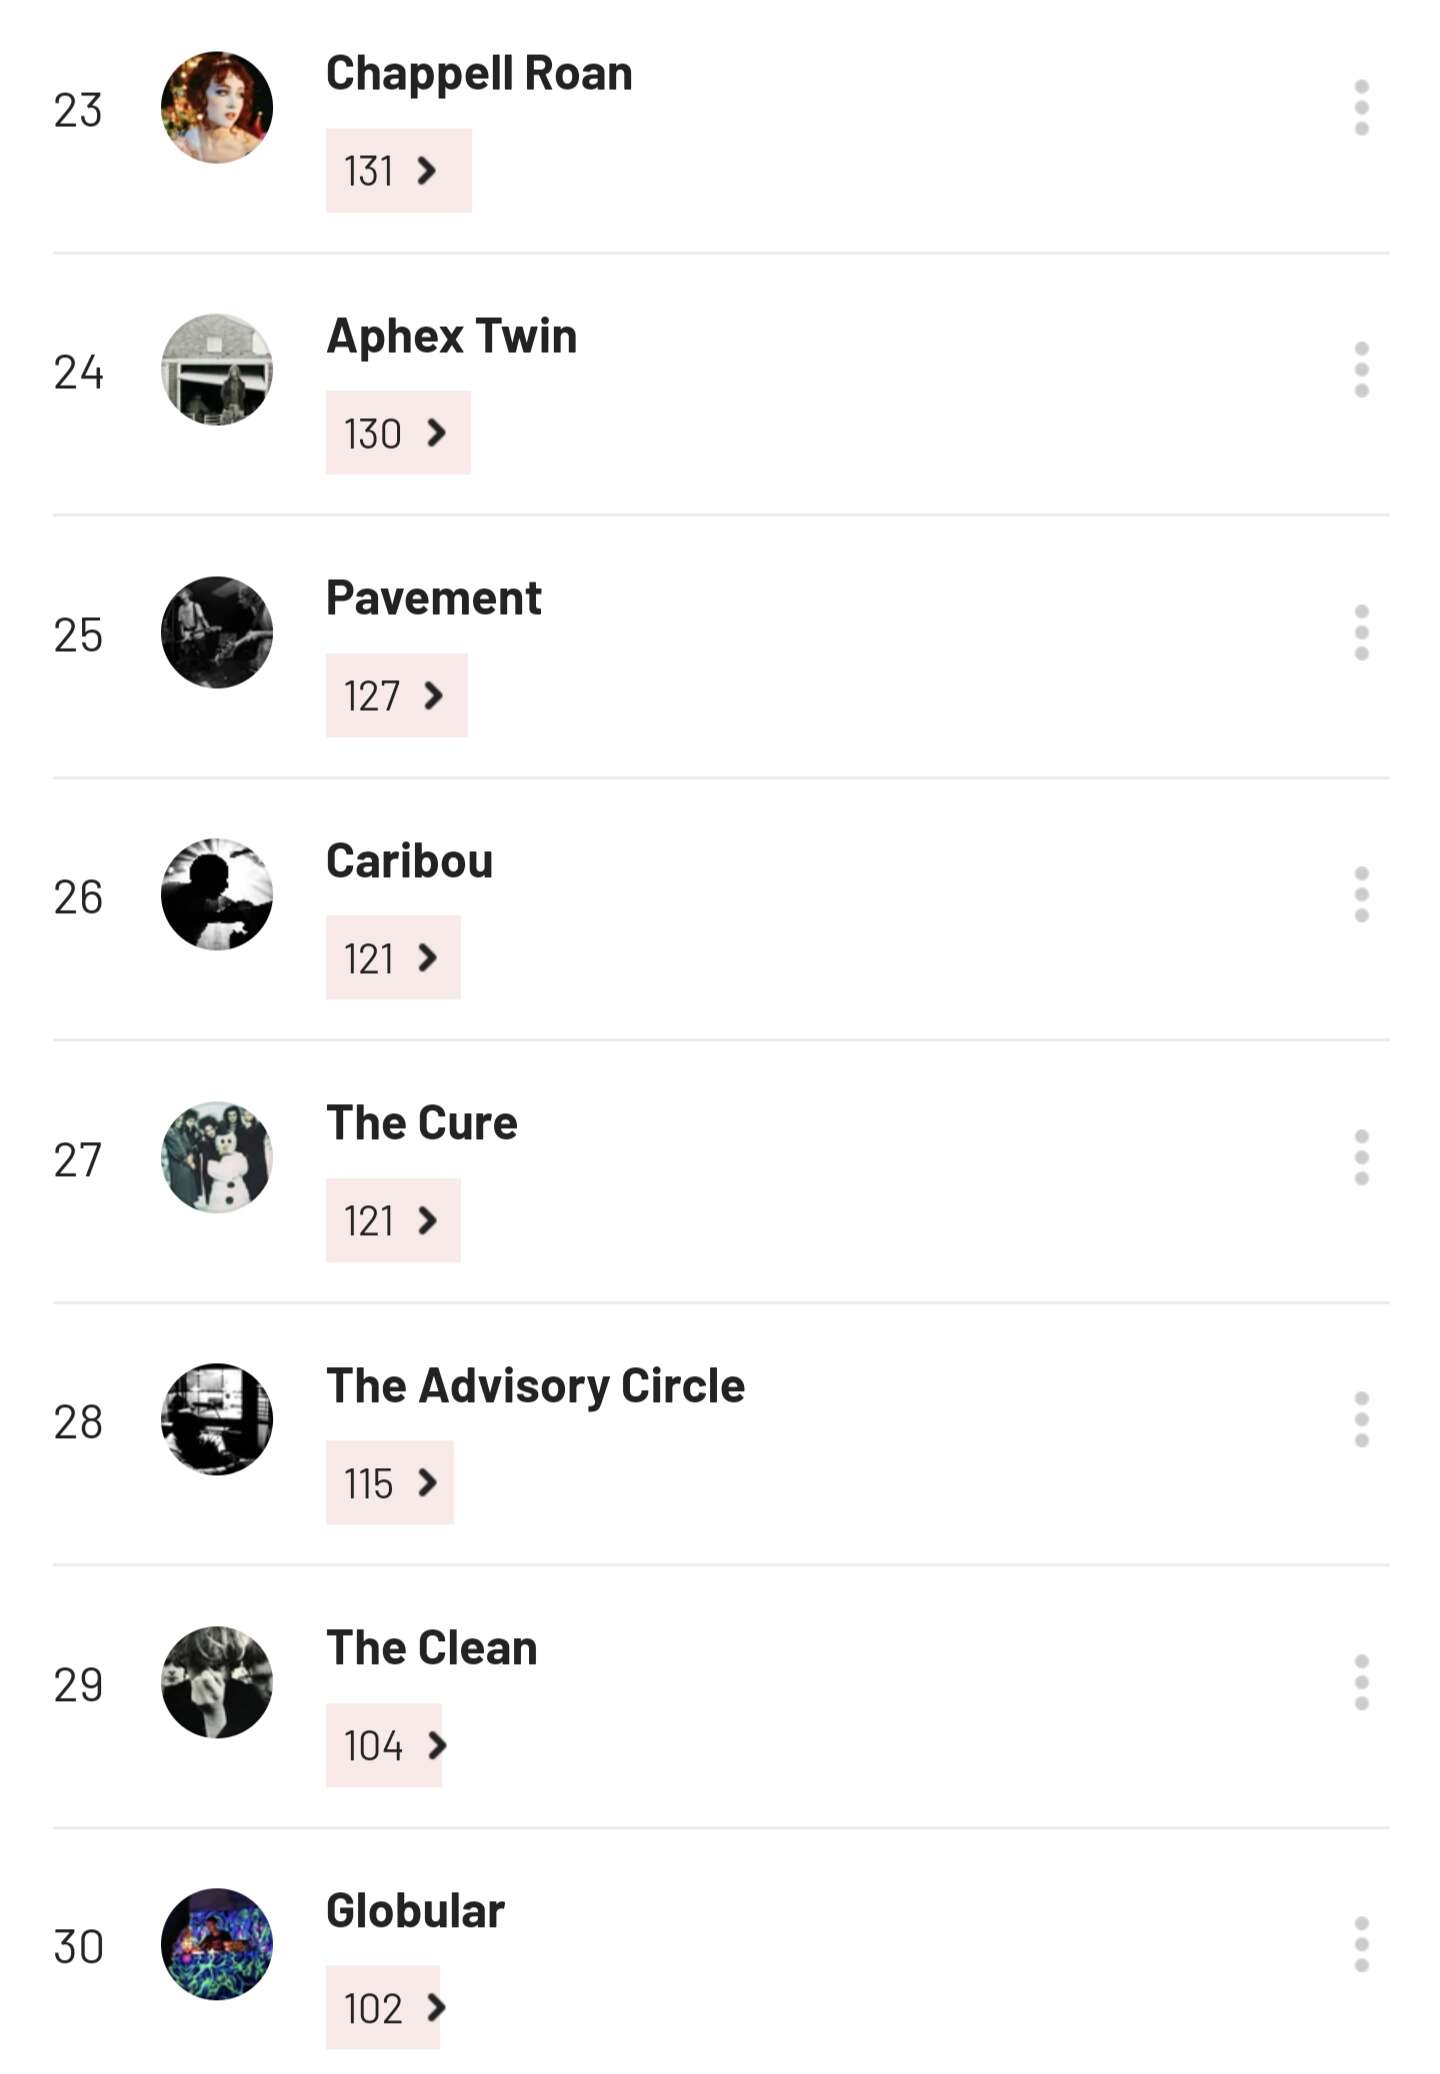This screenshot has width=1440, height=2074.
Task: Open more options for The Advisory Circle
Action: click(x=1361, y=1420)
